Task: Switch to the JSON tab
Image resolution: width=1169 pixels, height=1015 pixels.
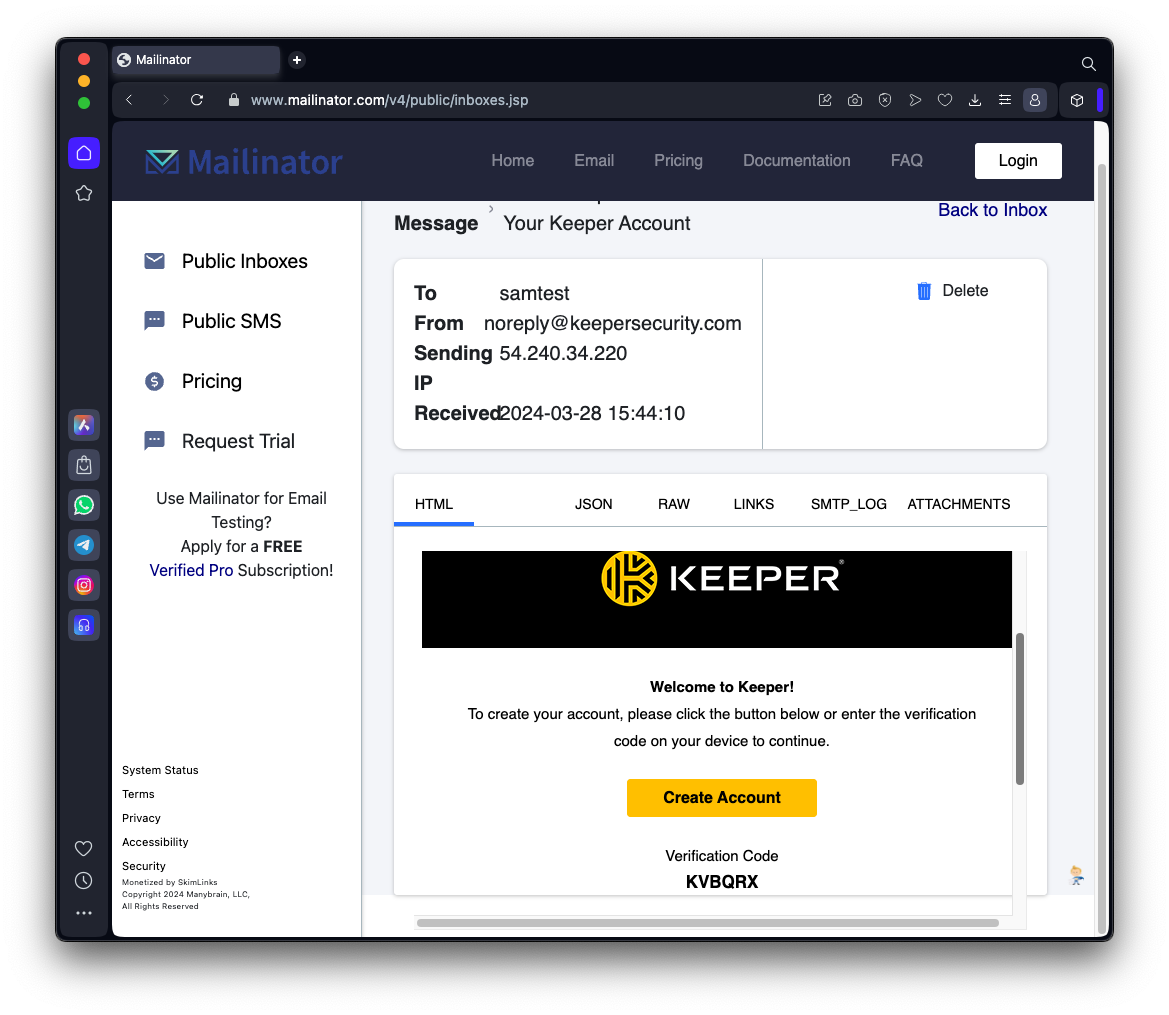Action: [593, 504]
